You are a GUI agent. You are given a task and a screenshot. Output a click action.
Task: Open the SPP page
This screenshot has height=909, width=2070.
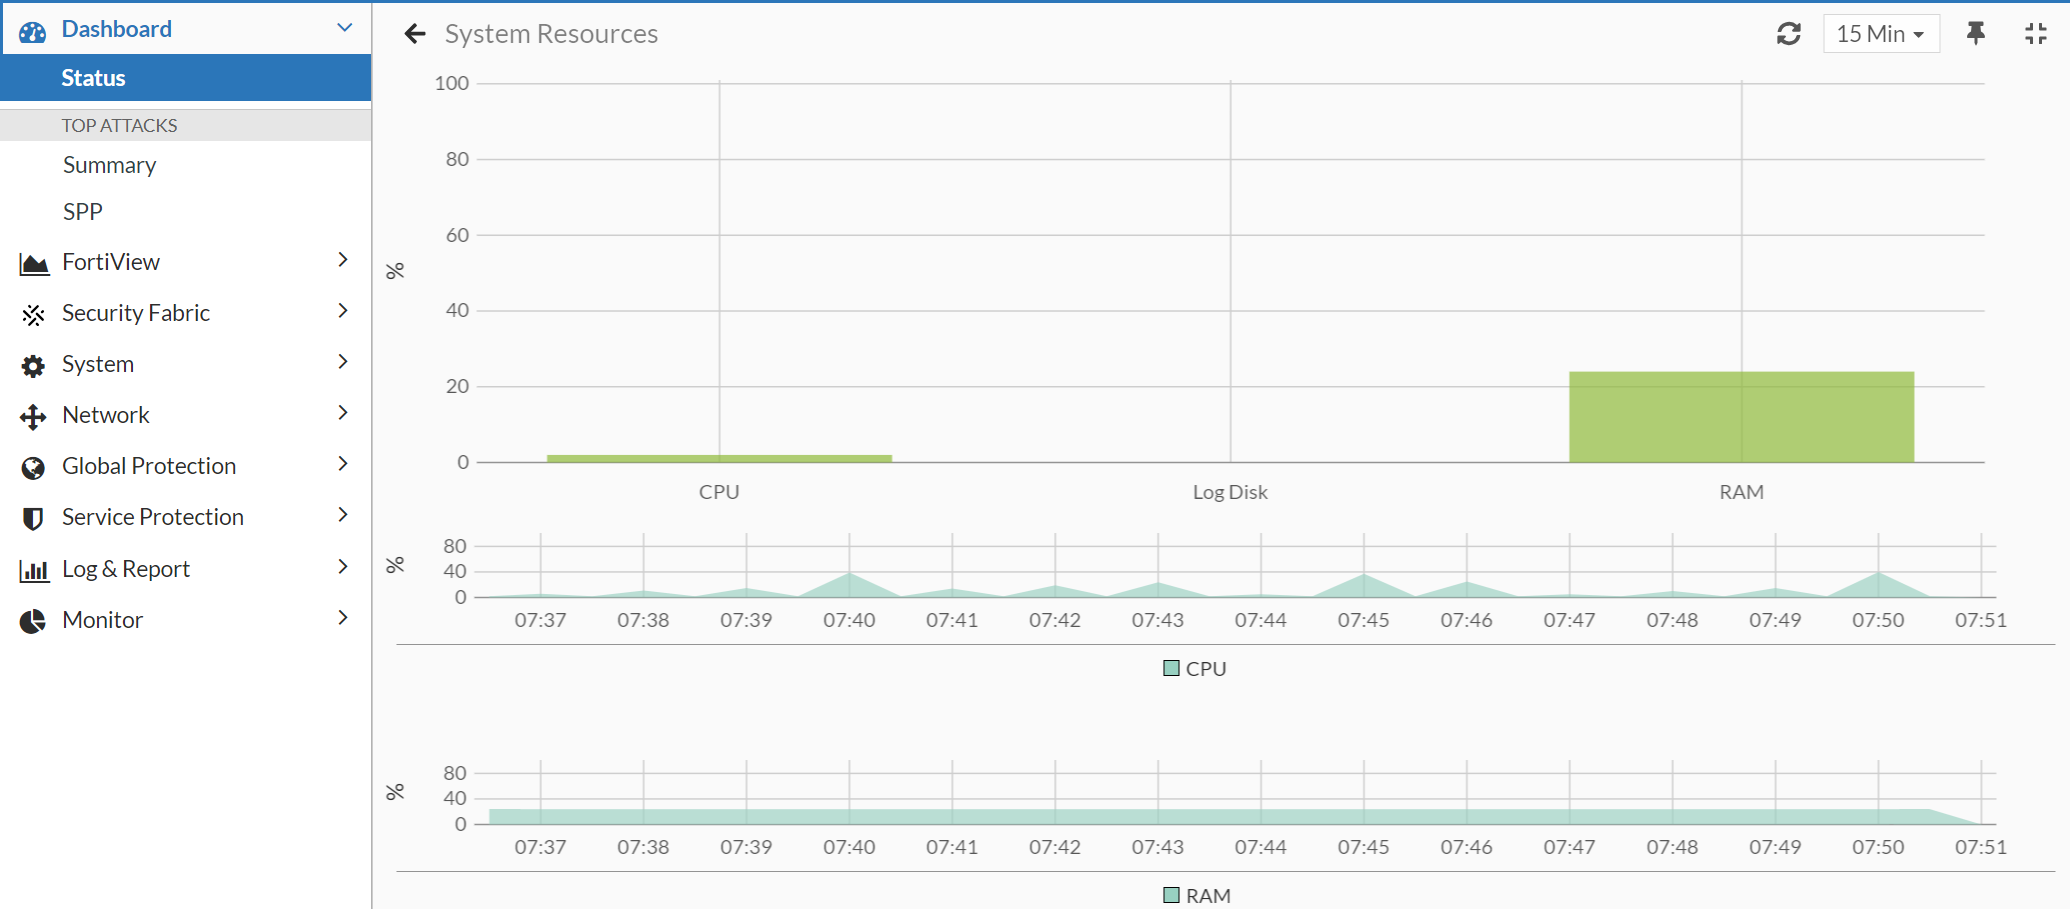point(83,212)
